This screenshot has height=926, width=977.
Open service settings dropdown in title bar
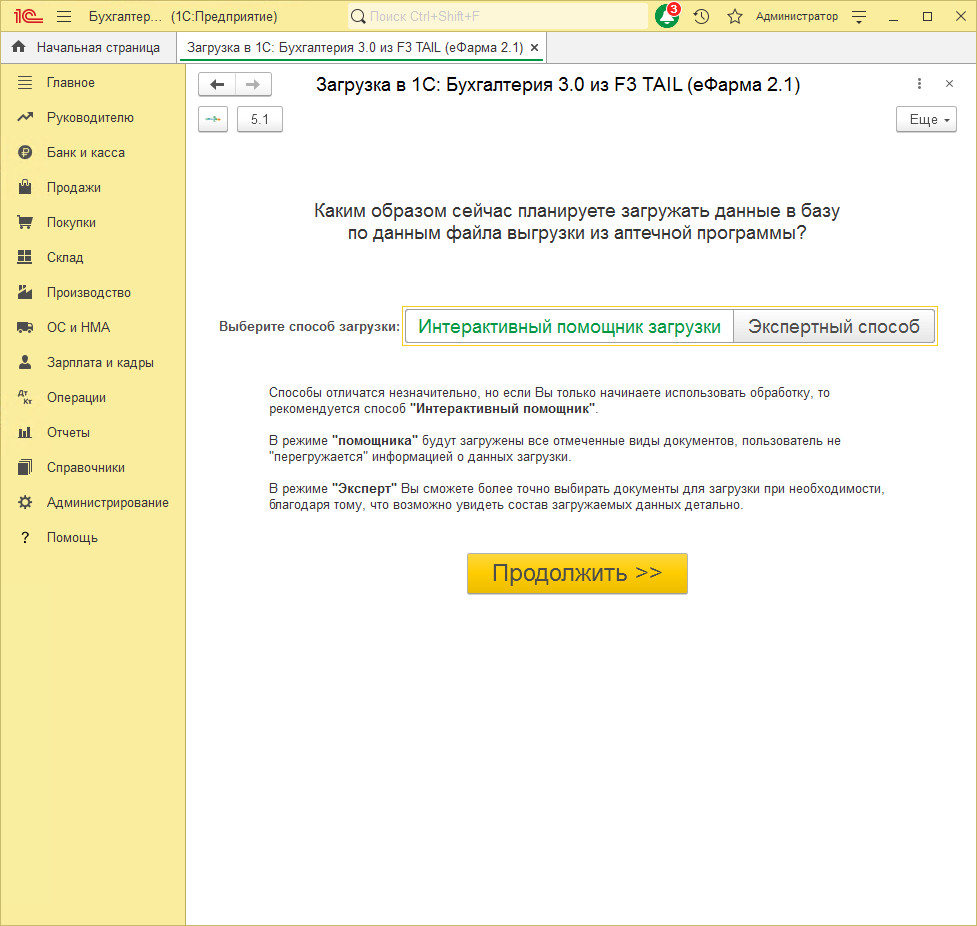859,17
